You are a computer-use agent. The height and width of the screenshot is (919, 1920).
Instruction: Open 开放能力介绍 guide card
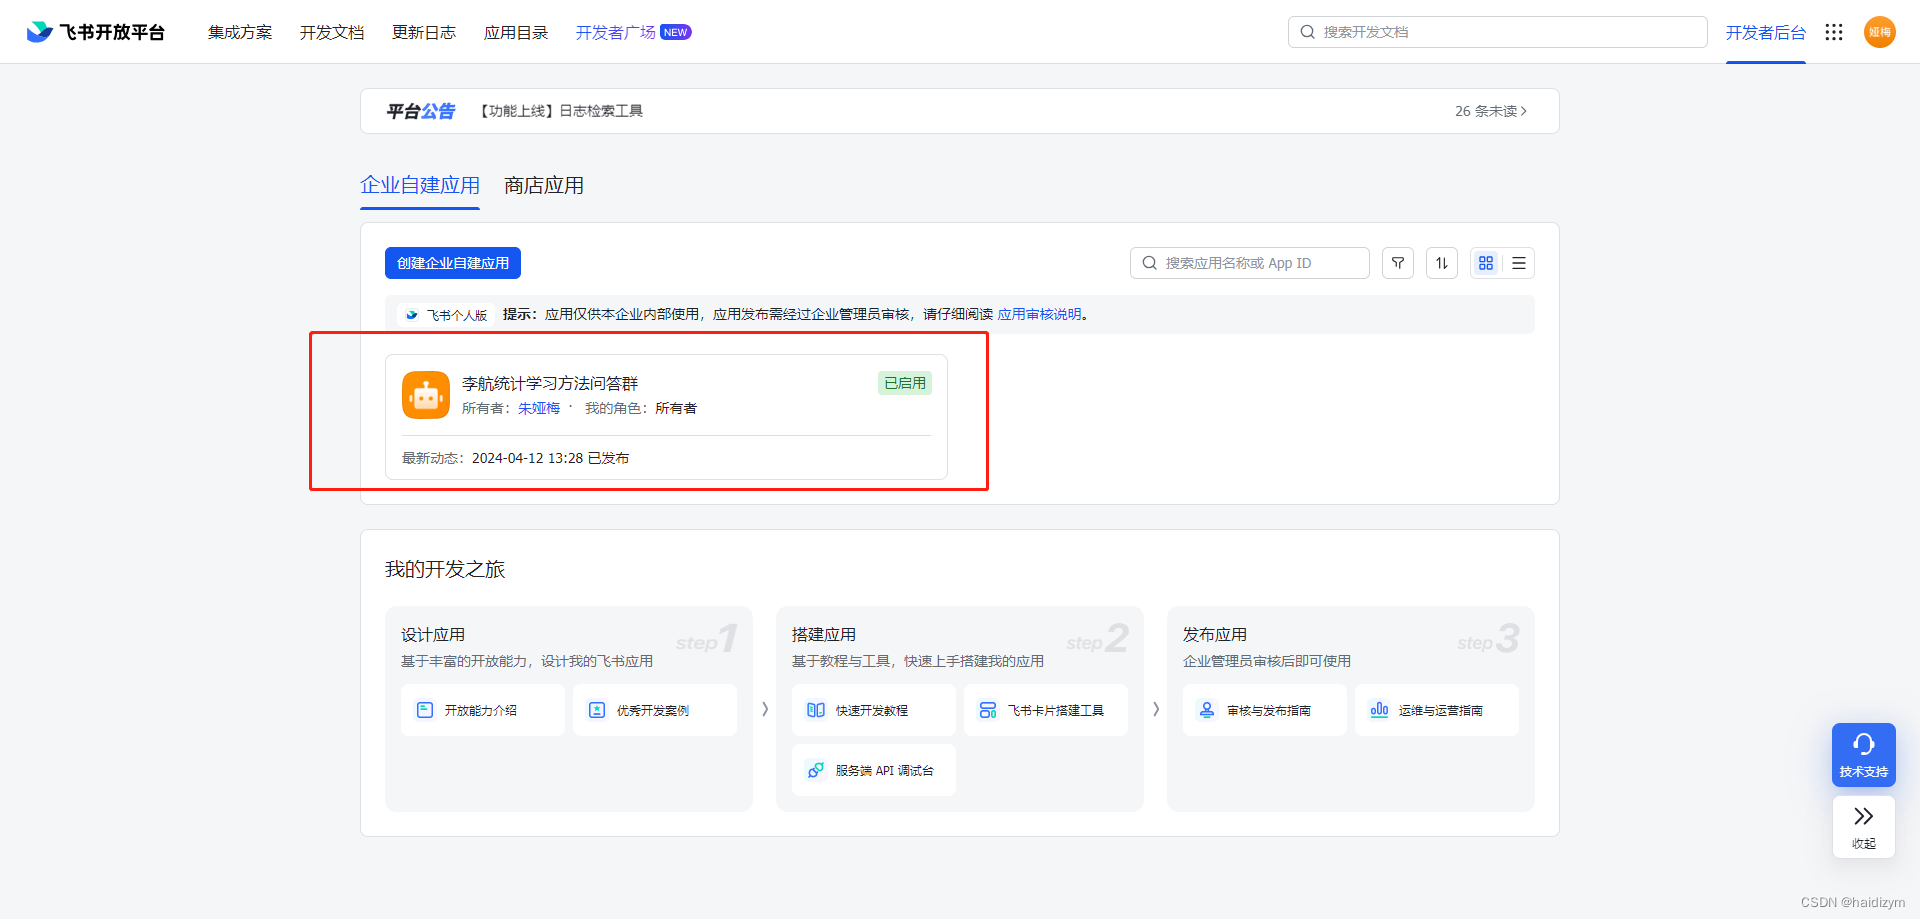(x=483, y=710)
